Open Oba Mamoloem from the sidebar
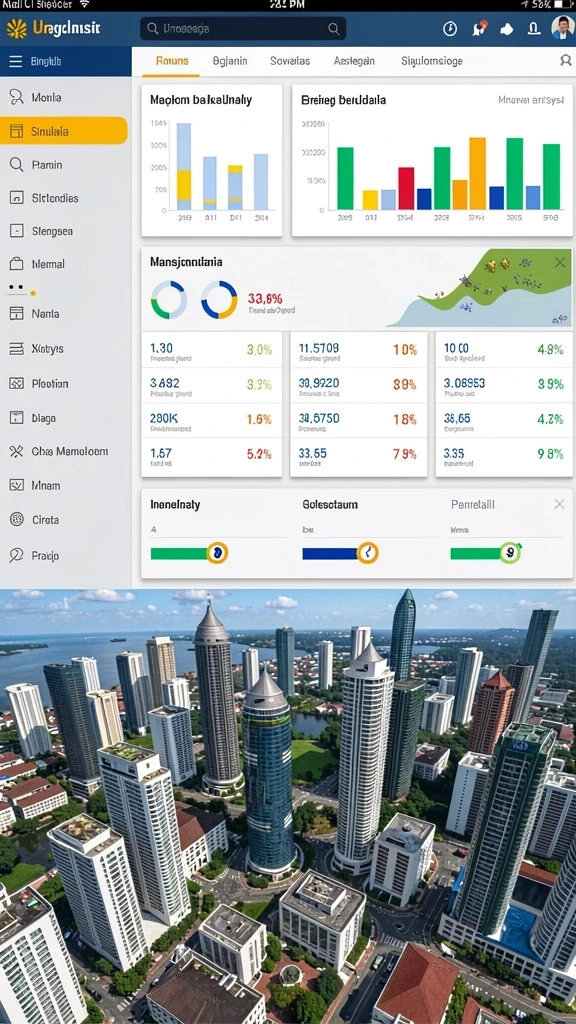 pyautogui.click(x=70, y=451)
